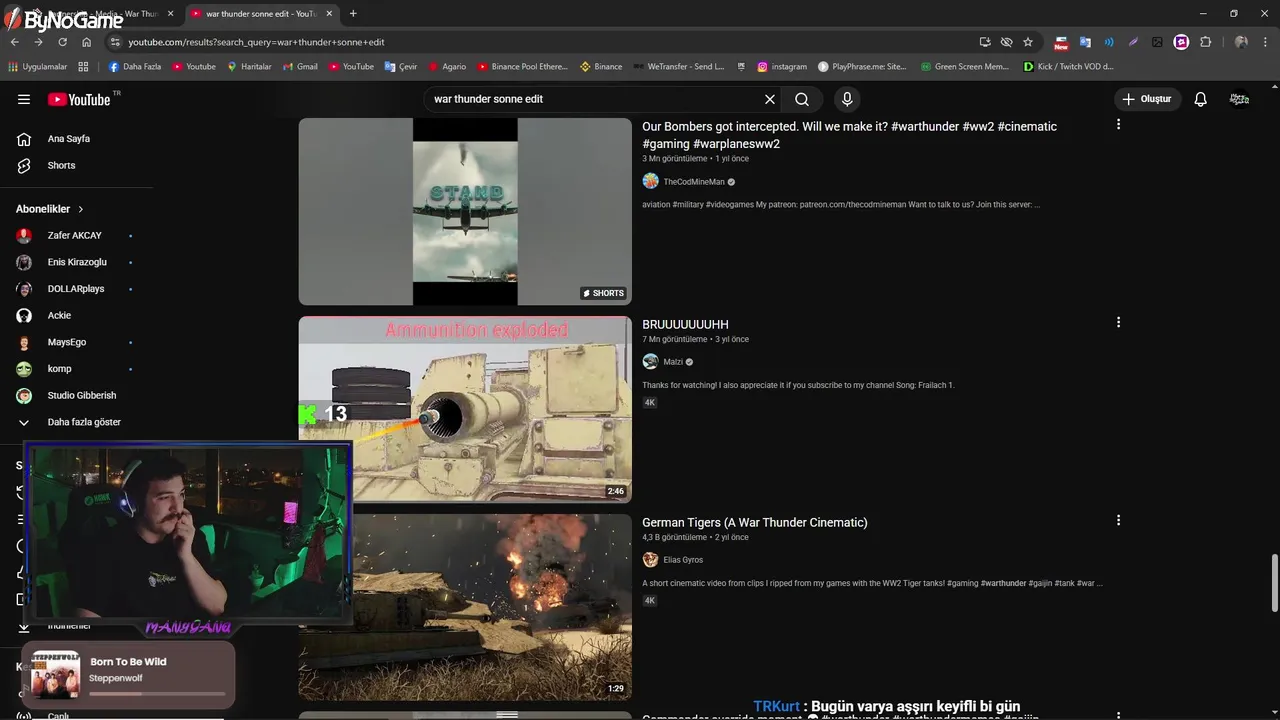The image size is (1280, 720).
Task: Open the browser extensions puzzle icon
Action: coord(1205,42)
